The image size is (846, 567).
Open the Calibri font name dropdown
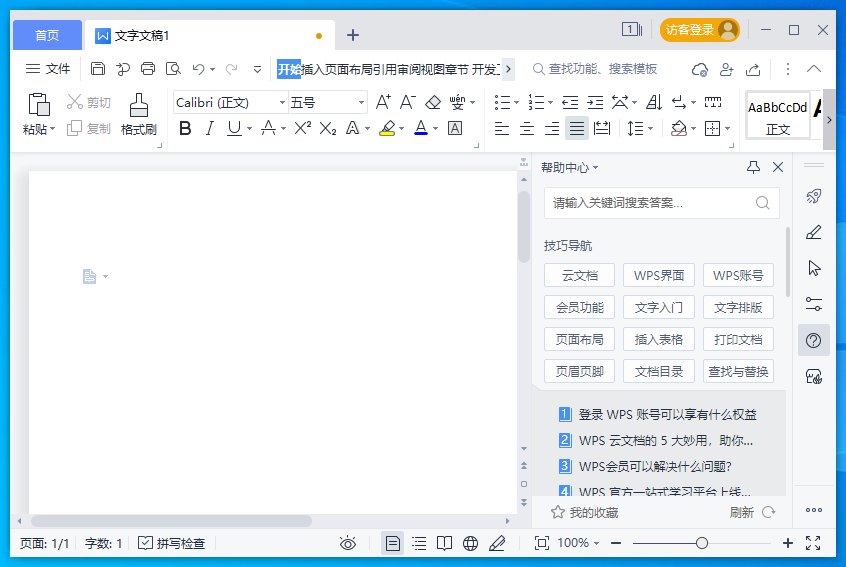pos(282,103)
